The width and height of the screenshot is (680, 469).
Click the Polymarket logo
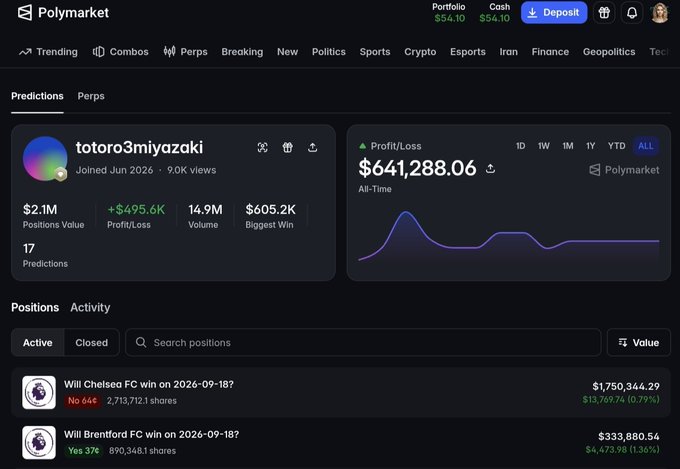point(63,13)
